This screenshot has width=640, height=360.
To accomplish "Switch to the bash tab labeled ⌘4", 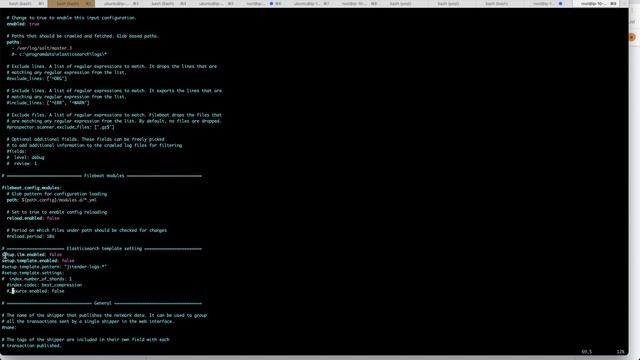I will point(167,4).
